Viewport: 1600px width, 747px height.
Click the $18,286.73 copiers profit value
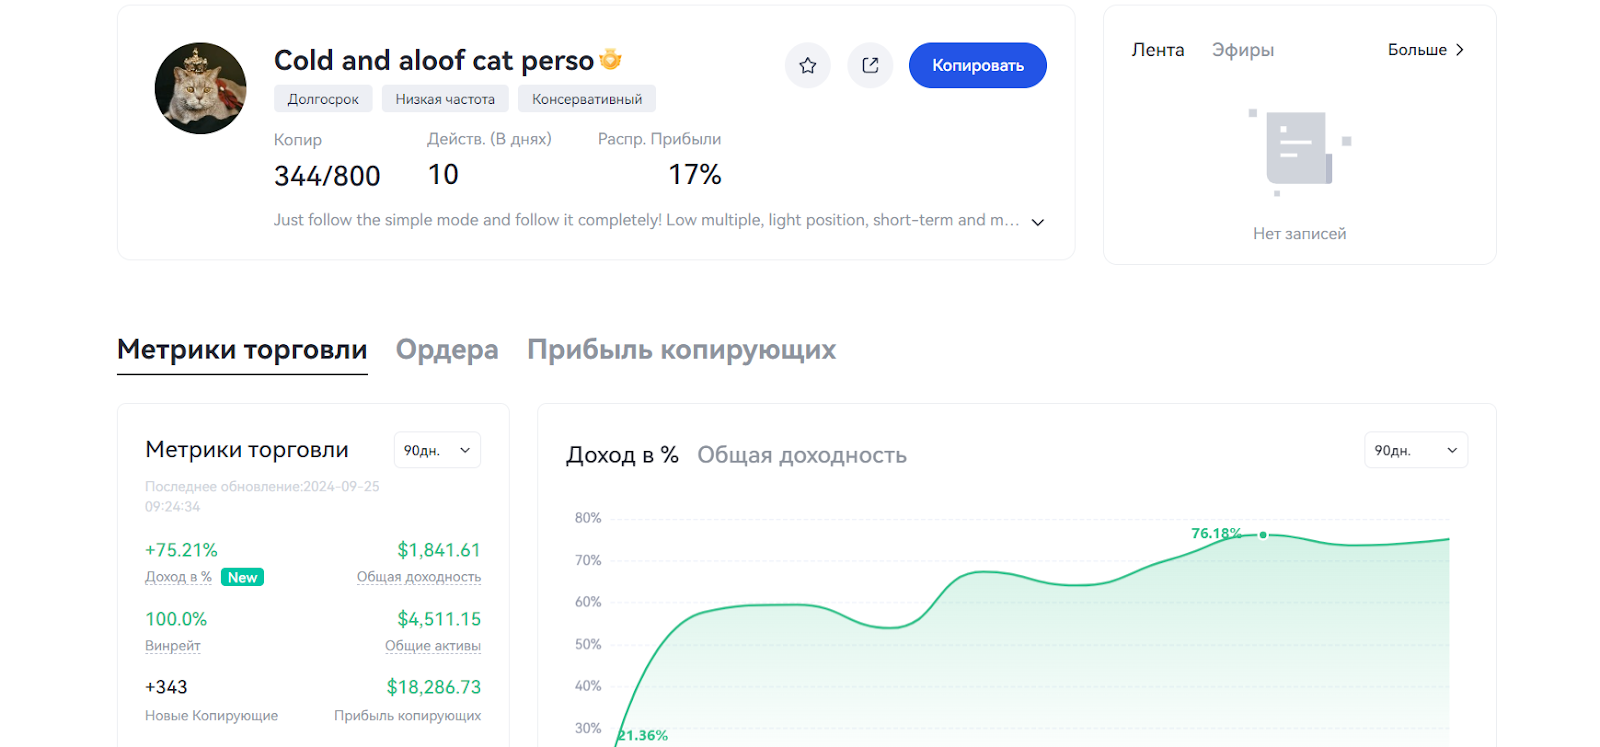(434, 687)
